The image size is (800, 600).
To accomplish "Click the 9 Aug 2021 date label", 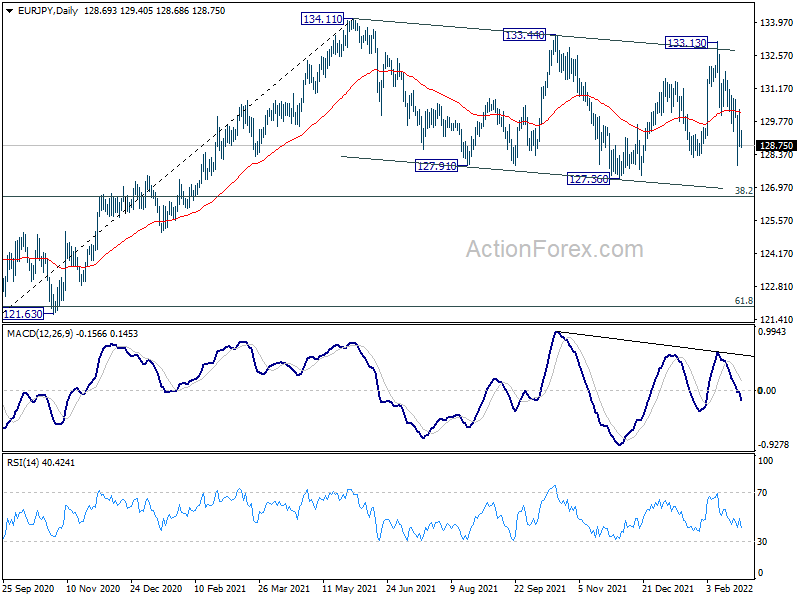I will [x=474, y=589].
